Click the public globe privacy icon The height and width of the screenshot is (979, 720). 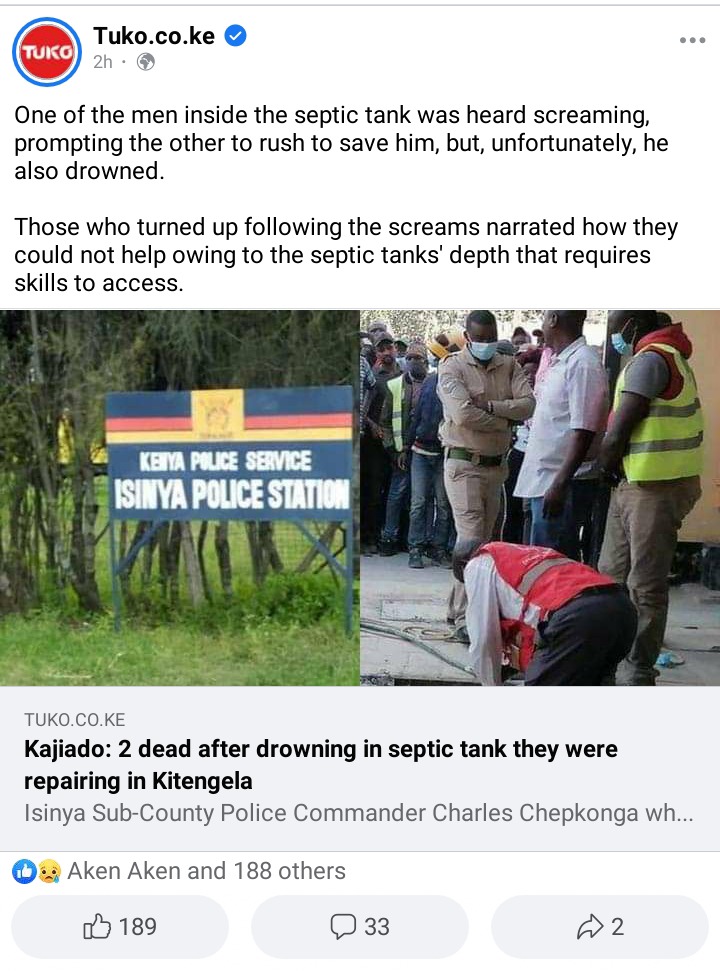coord(145,62)
